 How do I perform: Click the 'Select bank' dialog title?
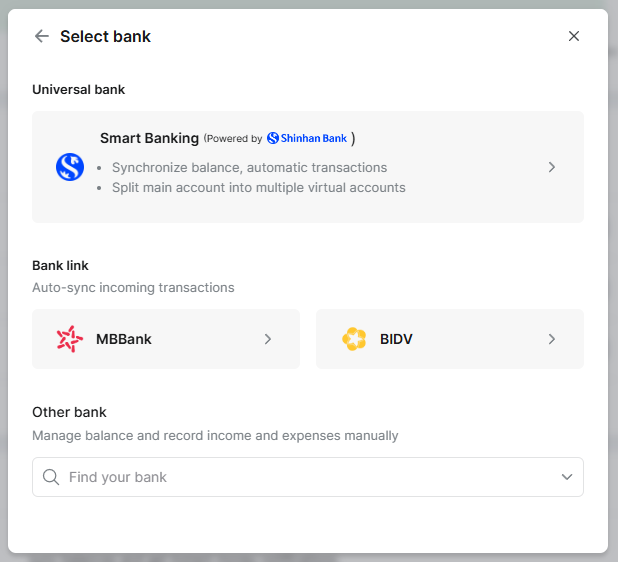[105, 36]
